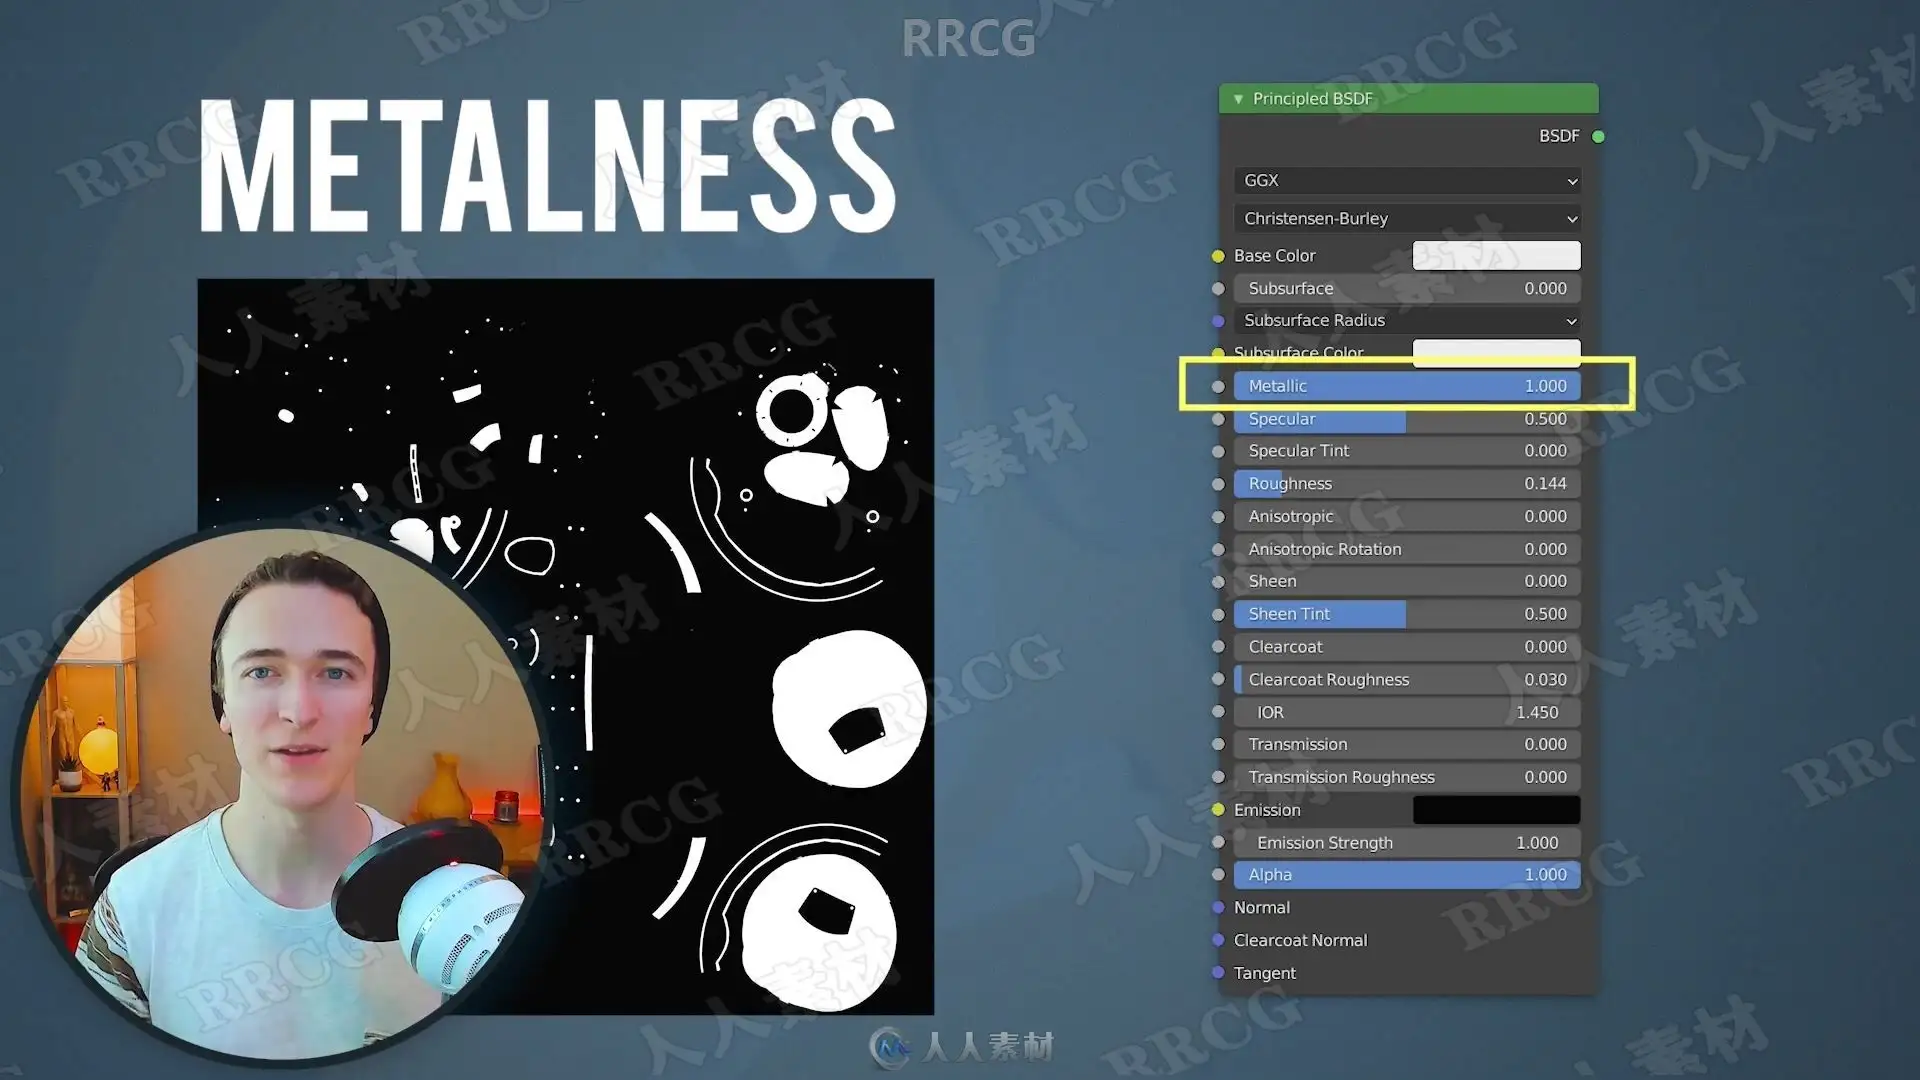Image resolution: width=1920 pixels, height=1080 pixels.
Task: Open the GGX distribution dropdown
Action: [1407, 181]
